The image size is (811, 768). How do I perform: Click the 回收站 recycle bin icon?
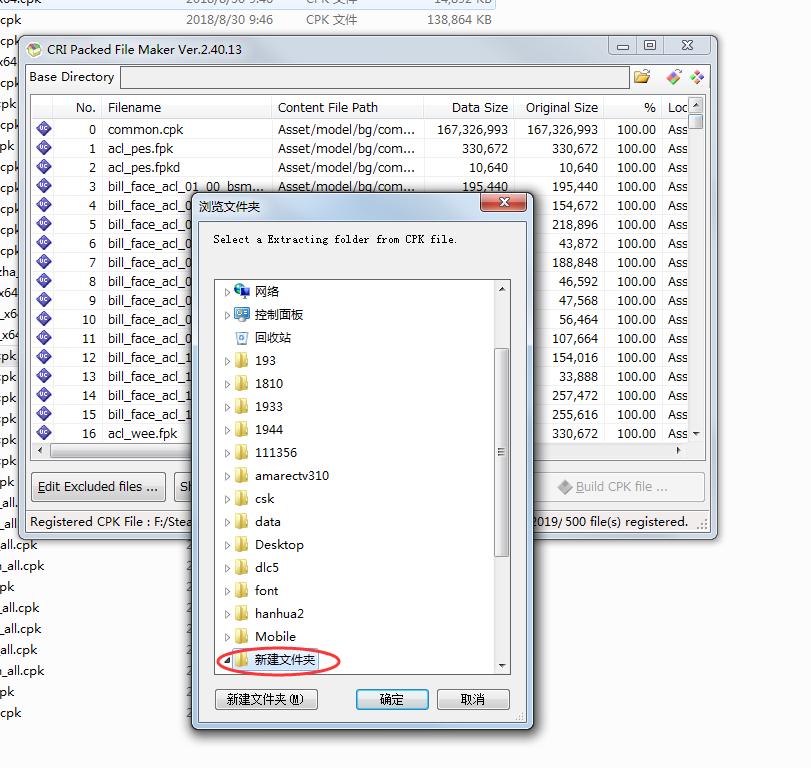pos(242,337)
